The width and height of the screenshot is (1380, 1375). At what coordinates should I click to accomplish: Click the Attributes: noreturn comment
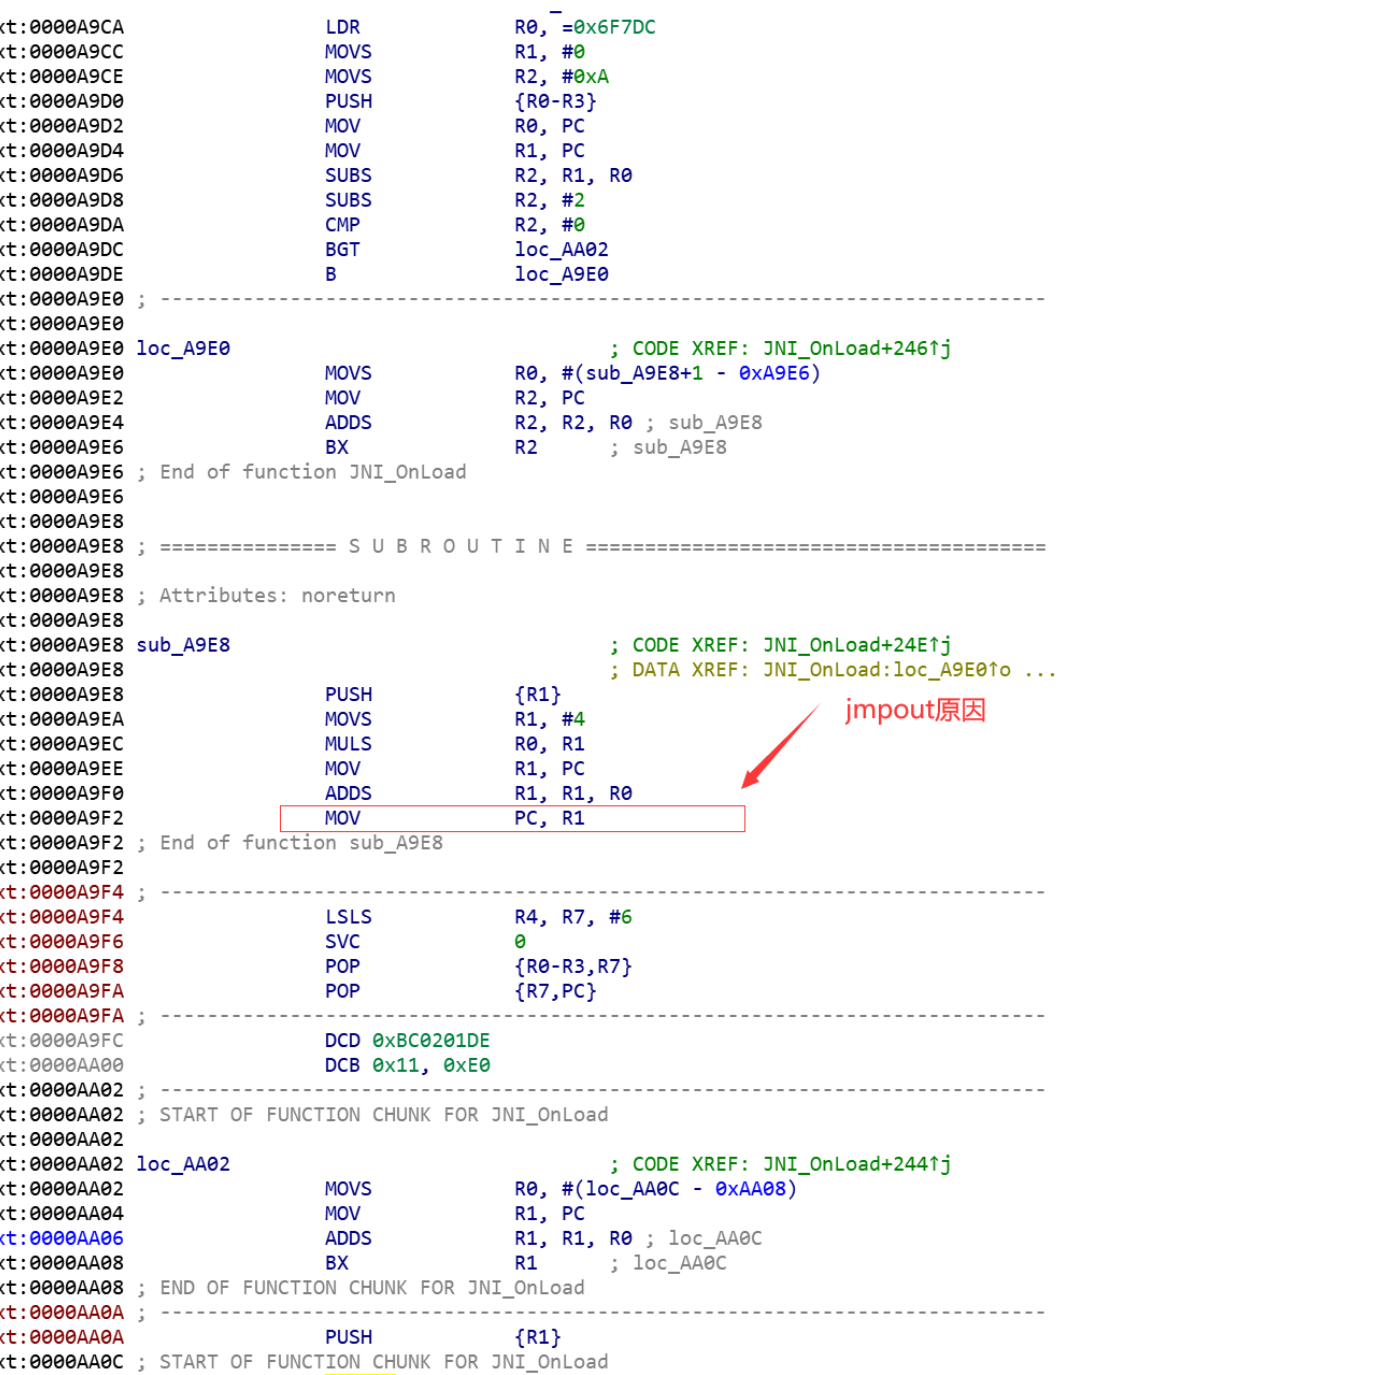[x=277, y=596]
